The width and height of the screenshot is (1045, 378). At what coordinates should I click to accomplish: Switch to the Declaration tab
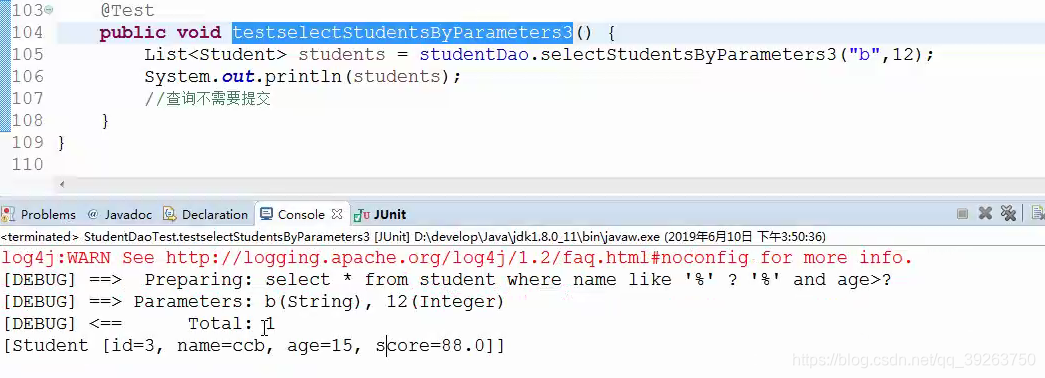(206, 215)
